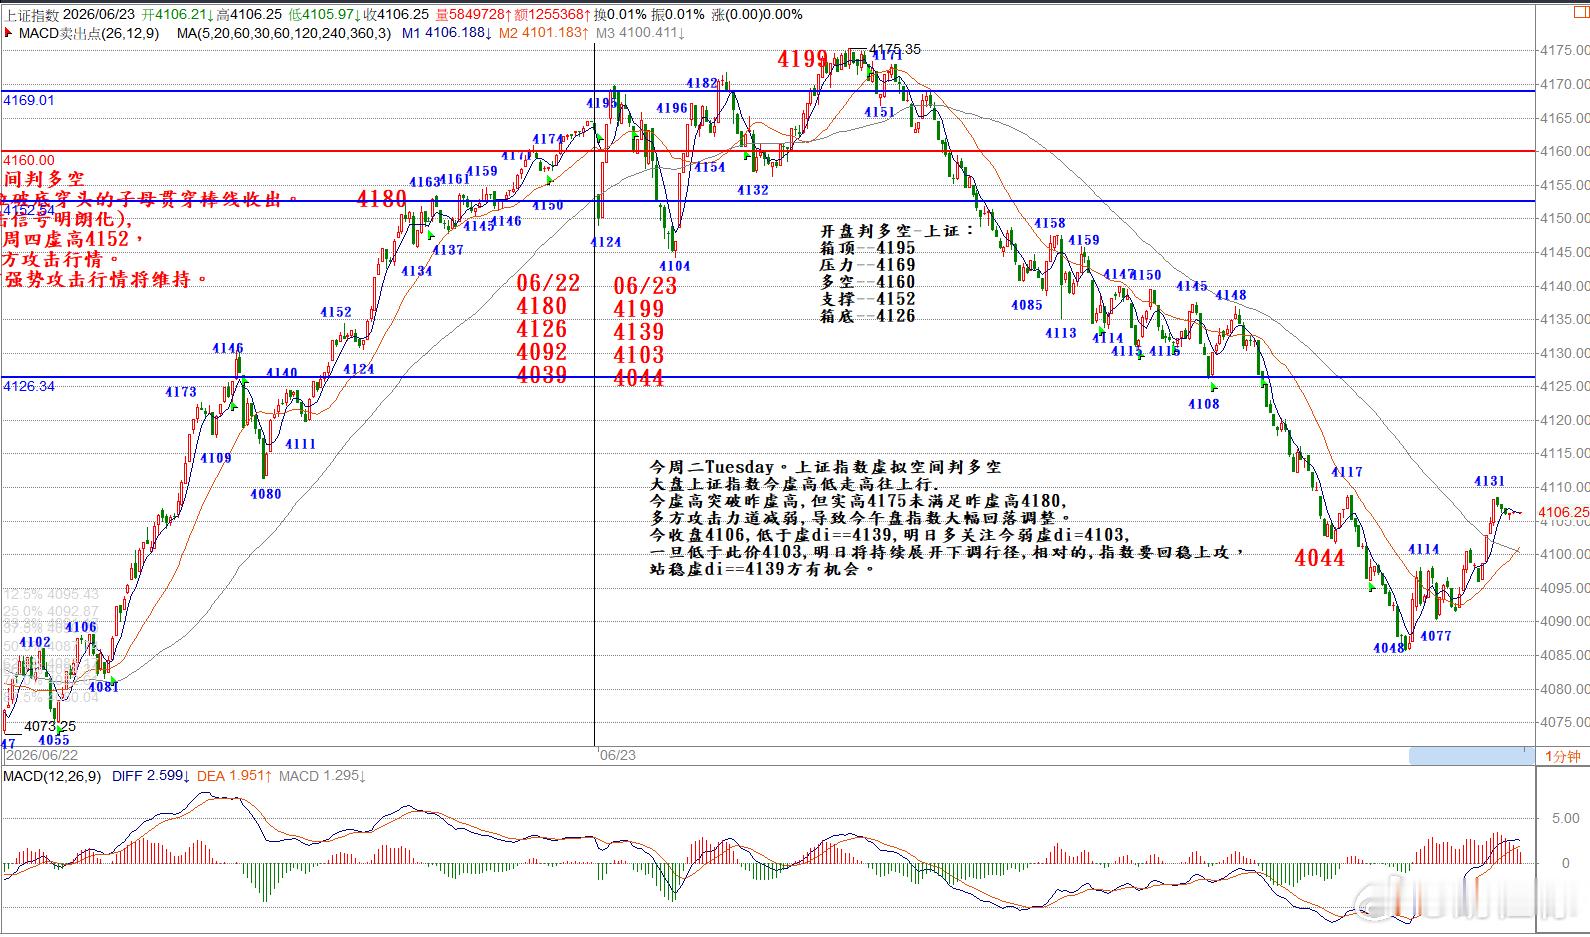
Task: Click the 12.8% 4095.43 Fibonacci level label
Action: [51, 595]
